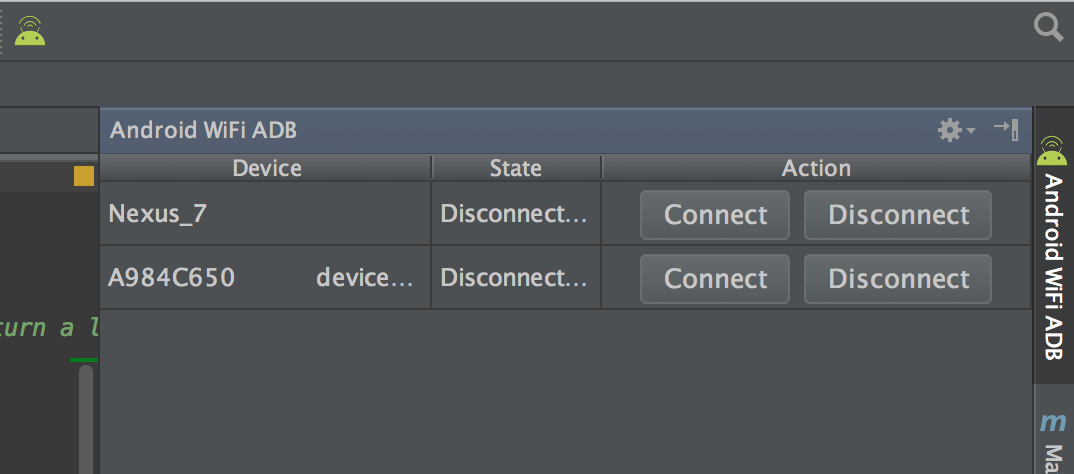This screenshot has width=1074, height=474.
Task: Click the Action column header
Action: click(x=816, y=168)
